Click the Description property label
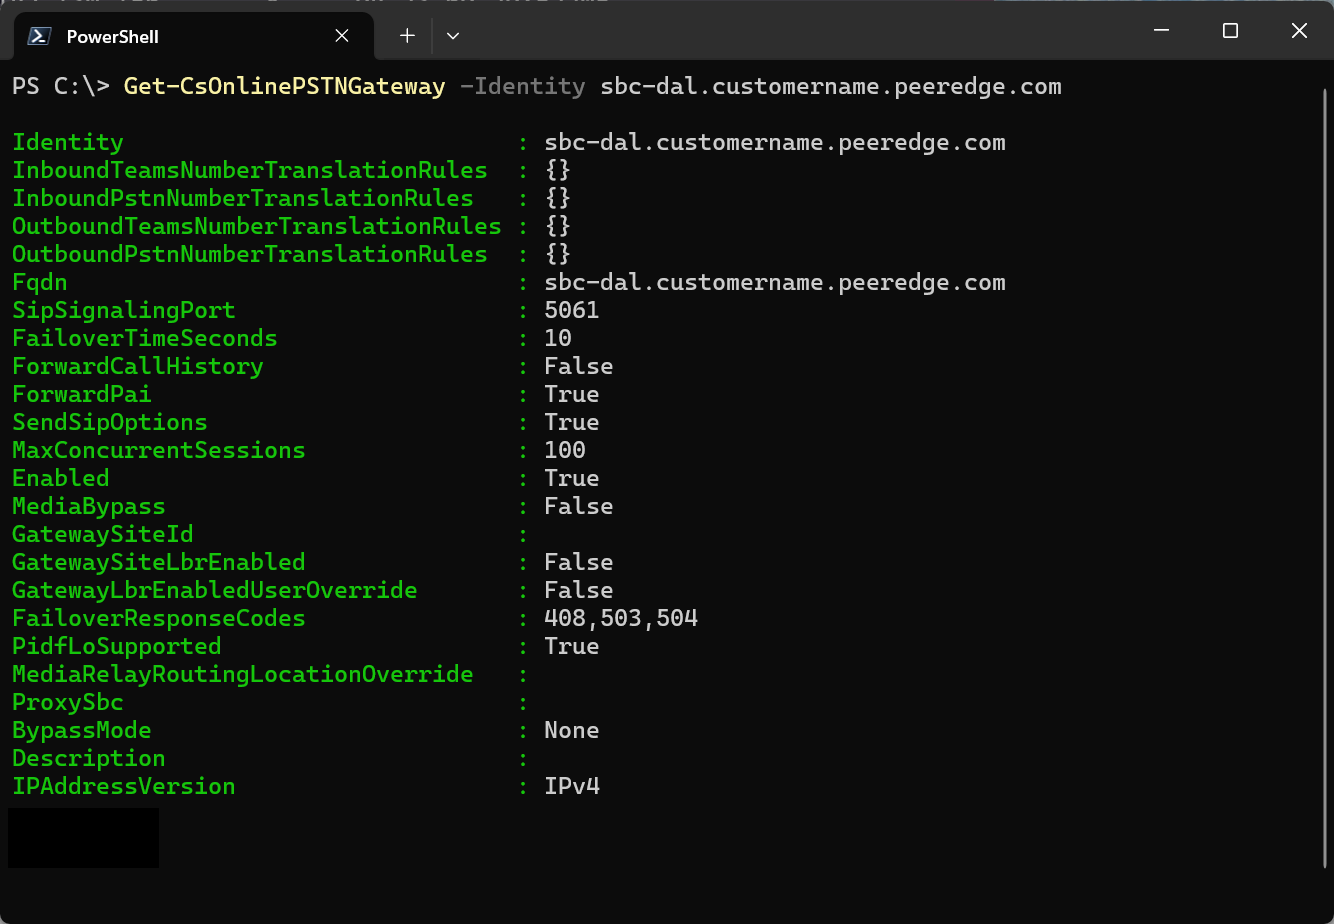Image resolution: width=1334 pixels, height=924 pixels. click(x=89, y=758)
